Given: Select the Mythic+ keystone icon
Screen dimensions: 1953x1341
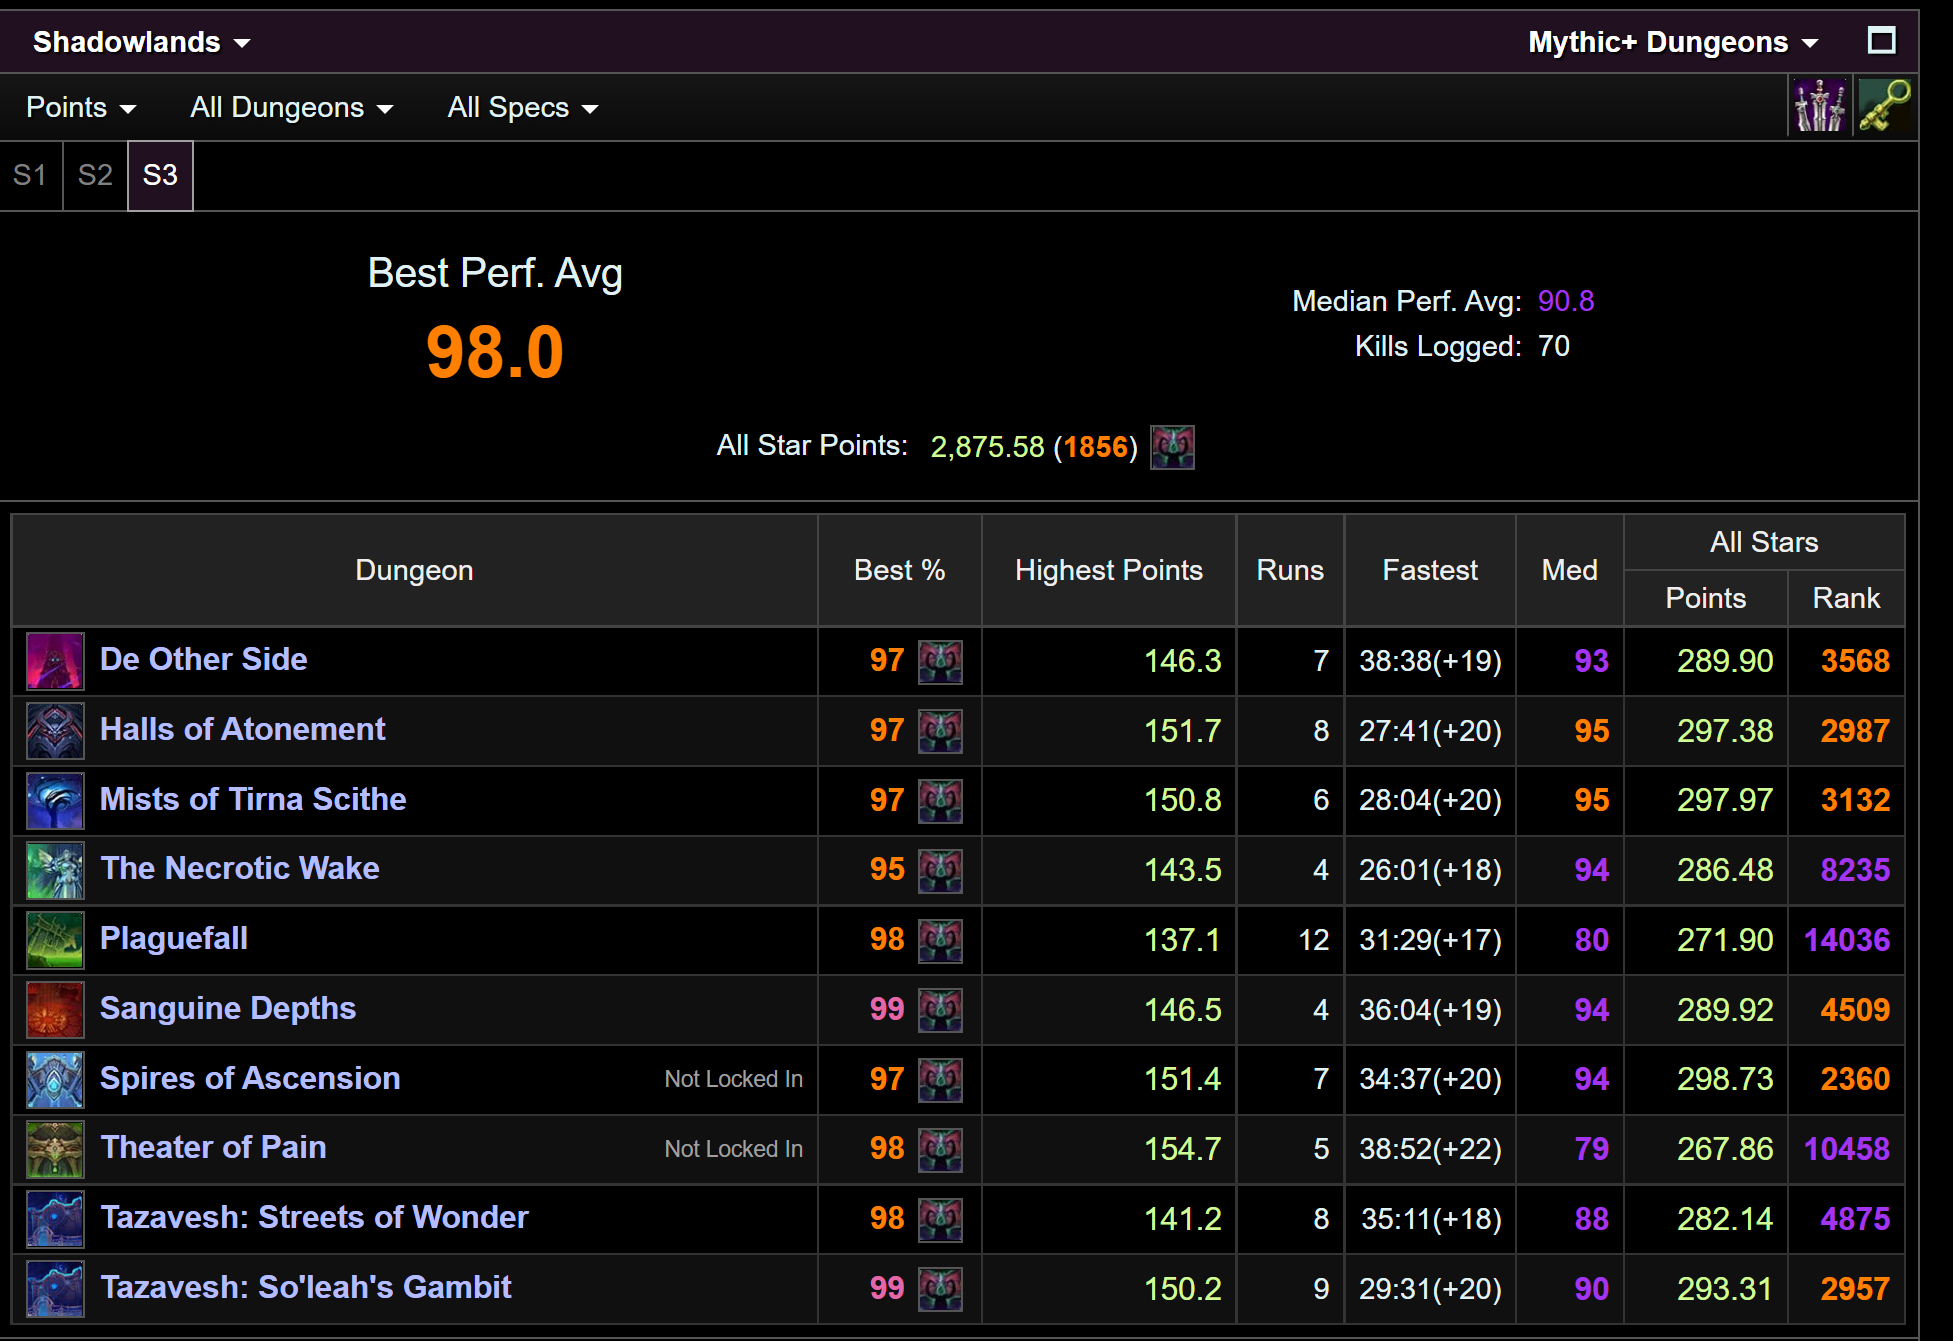Looking at the screenshot, I should (1884, 106).
